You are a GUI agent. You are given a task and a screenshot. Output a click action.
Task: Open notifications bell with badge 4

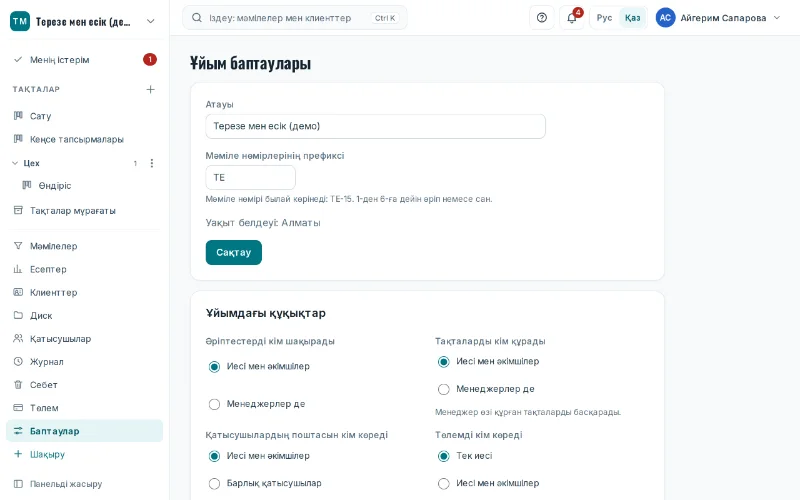(572, 18)
